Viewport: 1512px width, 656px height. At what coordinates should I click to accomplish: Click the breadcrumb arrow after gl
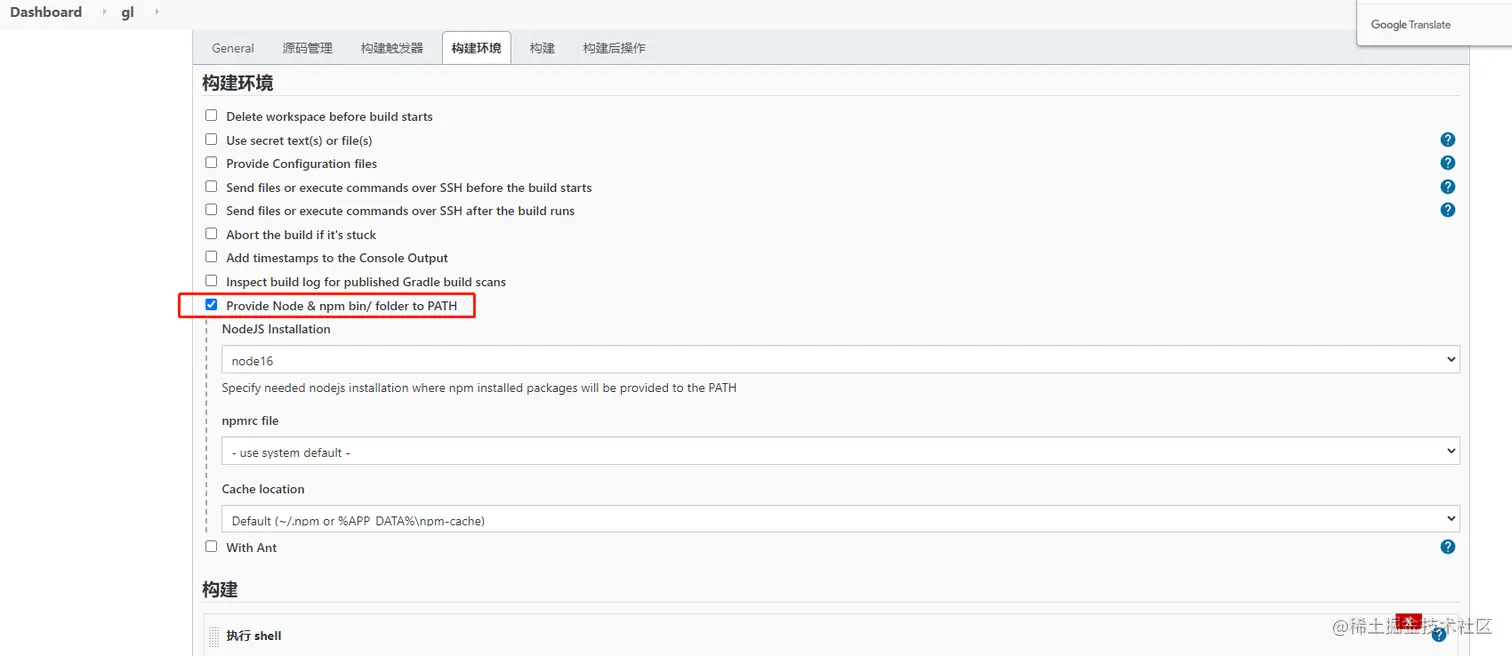pos(156,12)
